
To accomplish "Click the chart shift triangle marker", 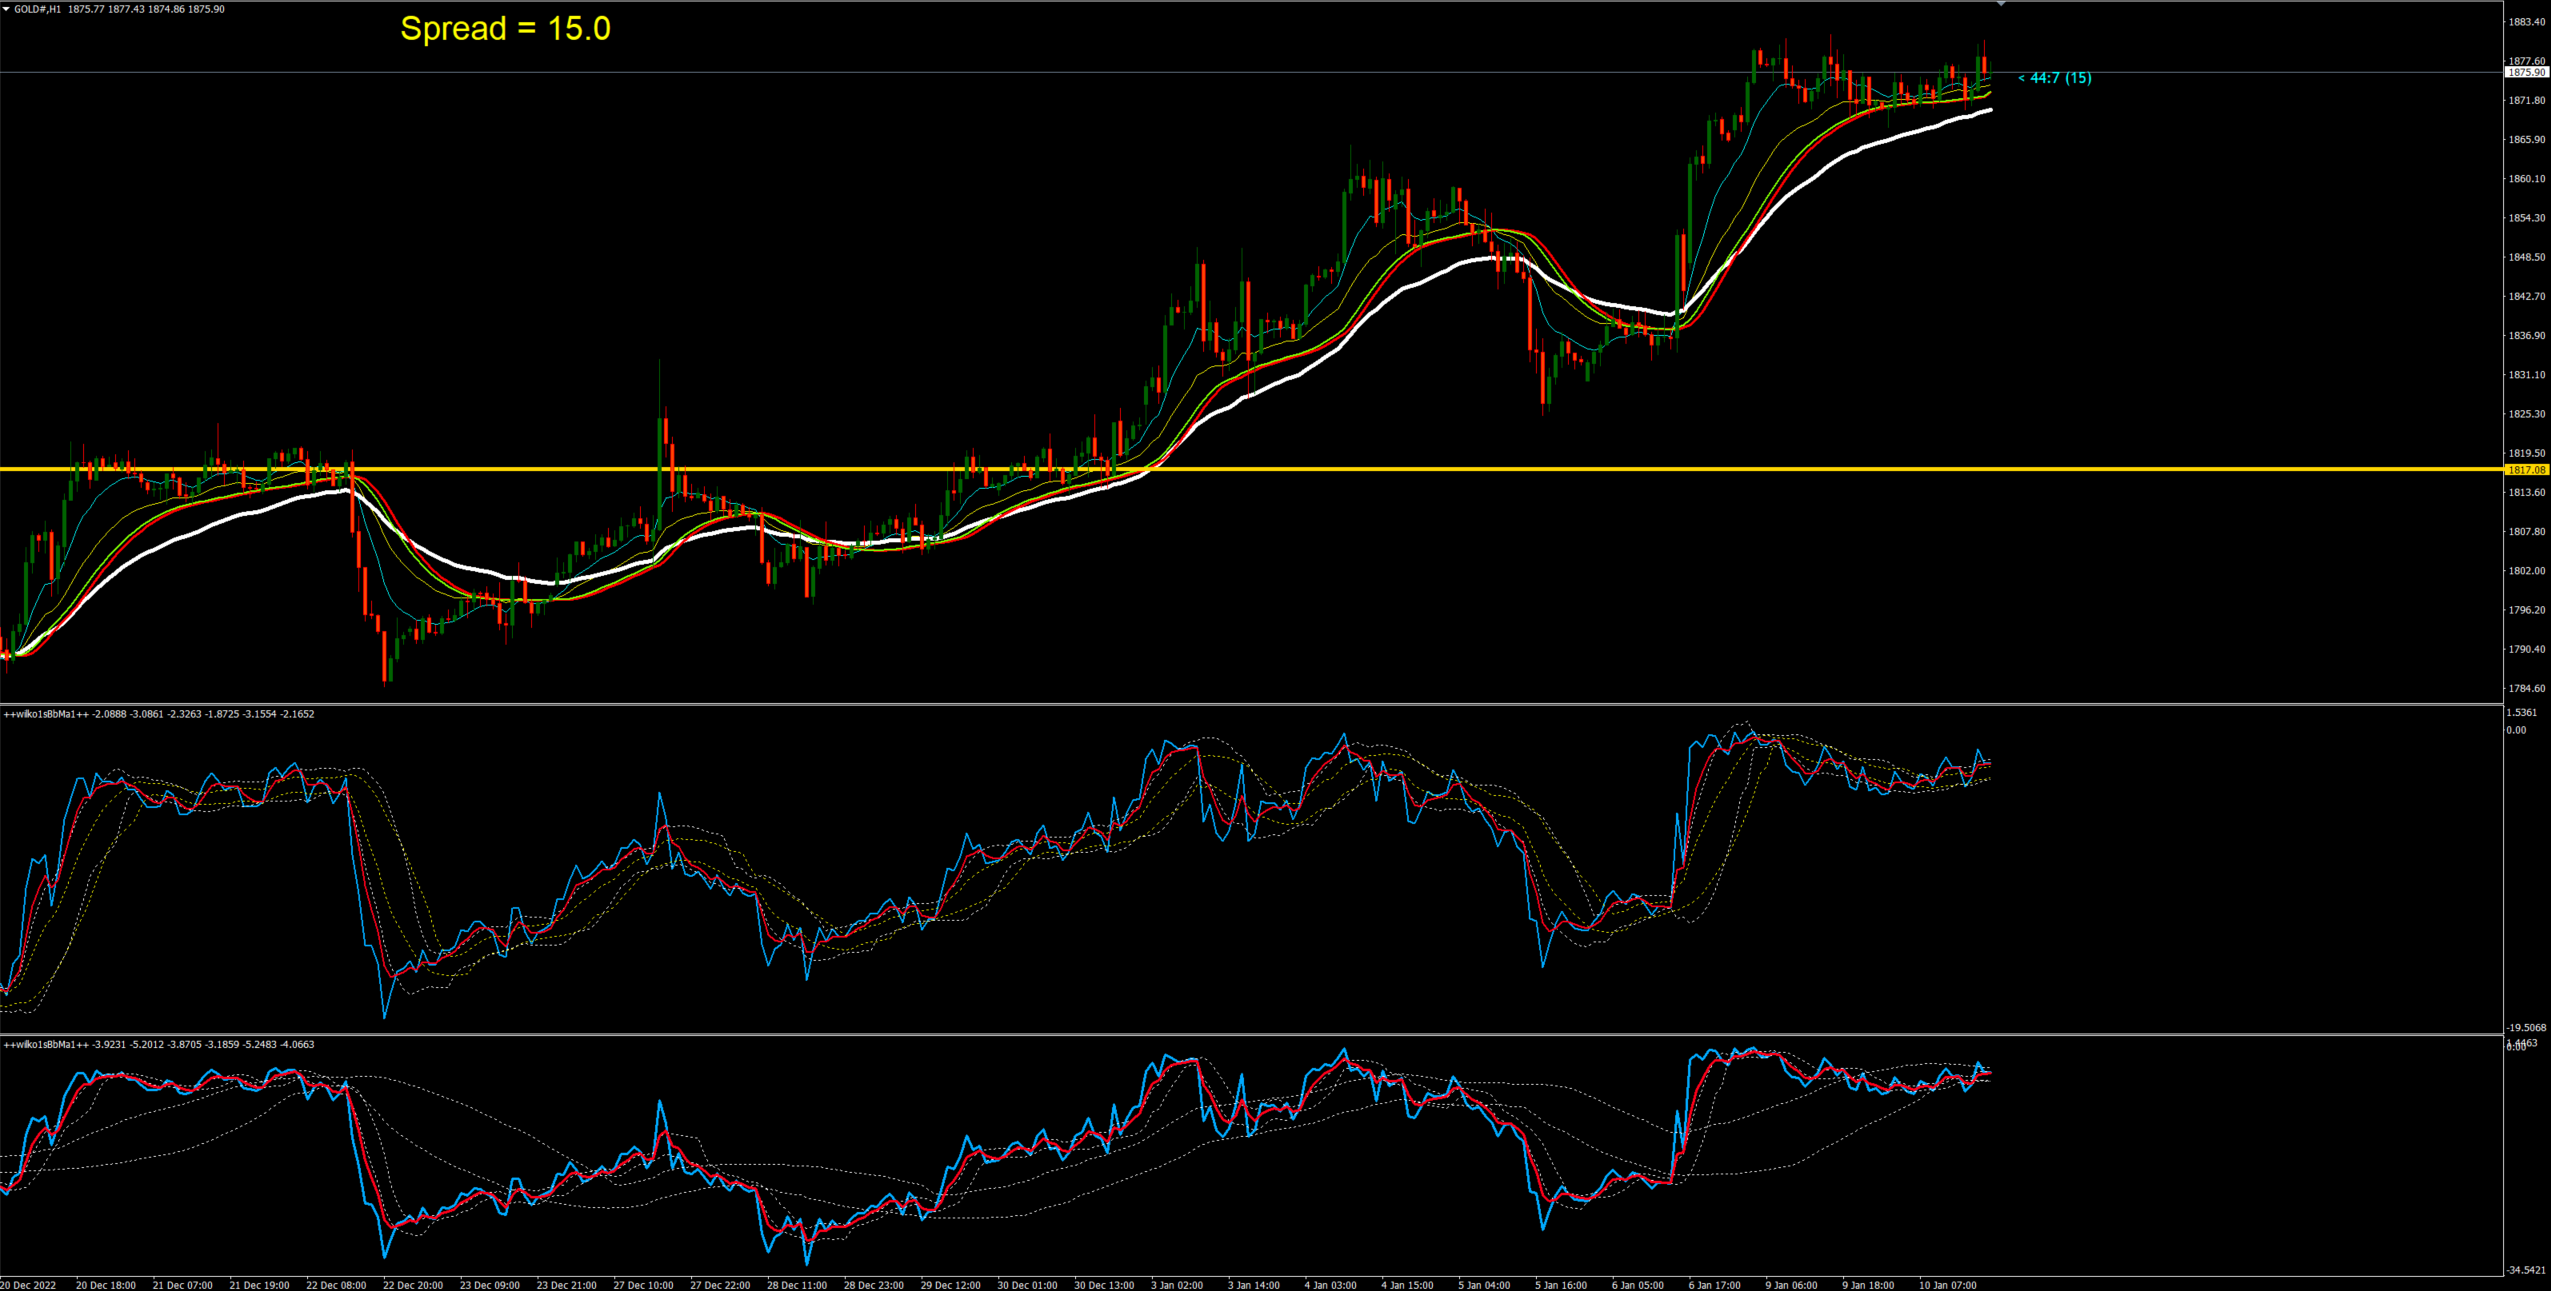I will (2001, 5).
